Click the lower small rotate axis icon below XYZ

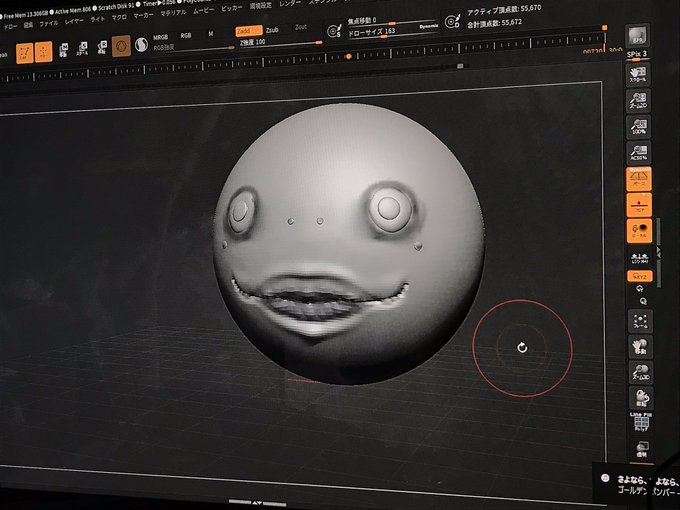643,301
